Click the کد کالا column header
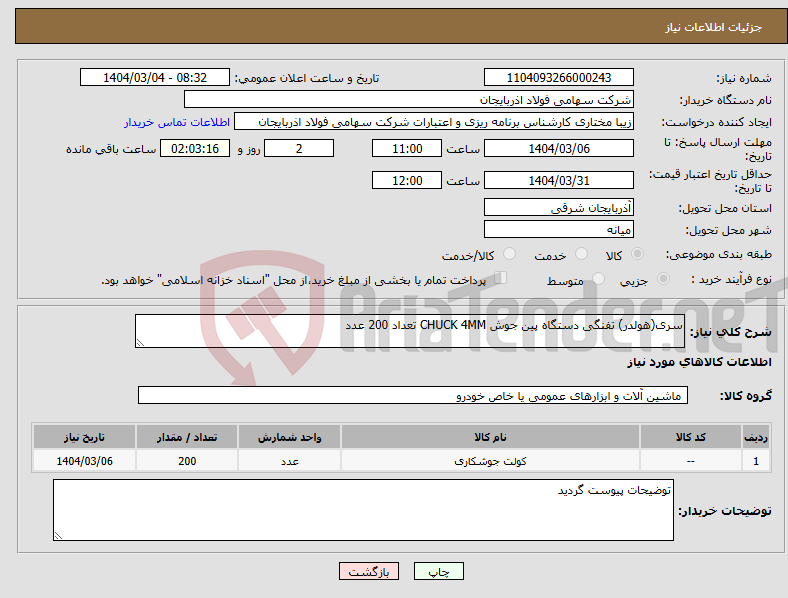 click(691, 437)
